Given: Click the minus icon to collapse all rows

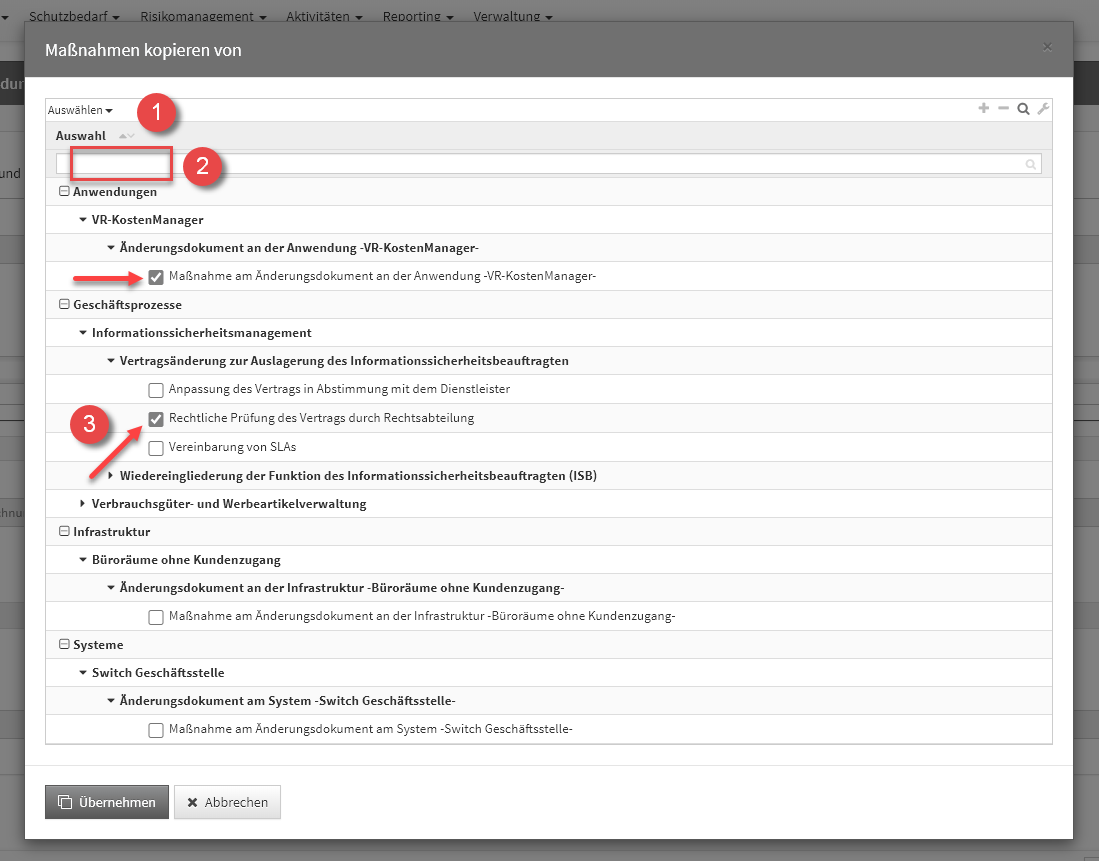Looking at the screenshot, I should 1004,109.
